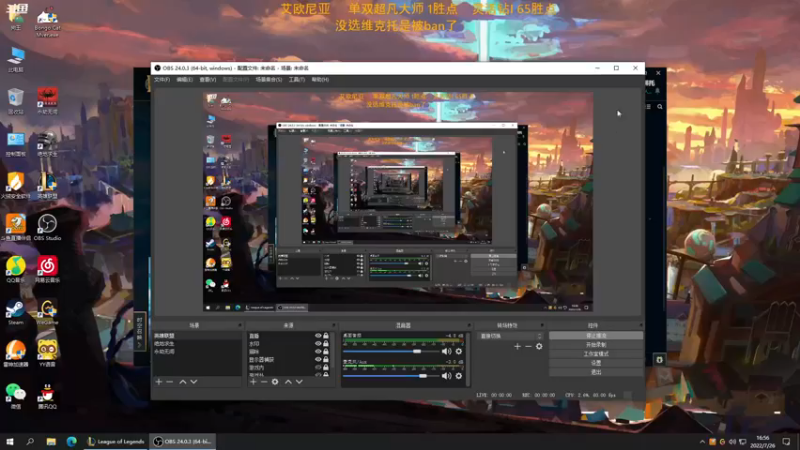Move the selected scene down
The height and width of the screenshot is (450, 800).
194,382
